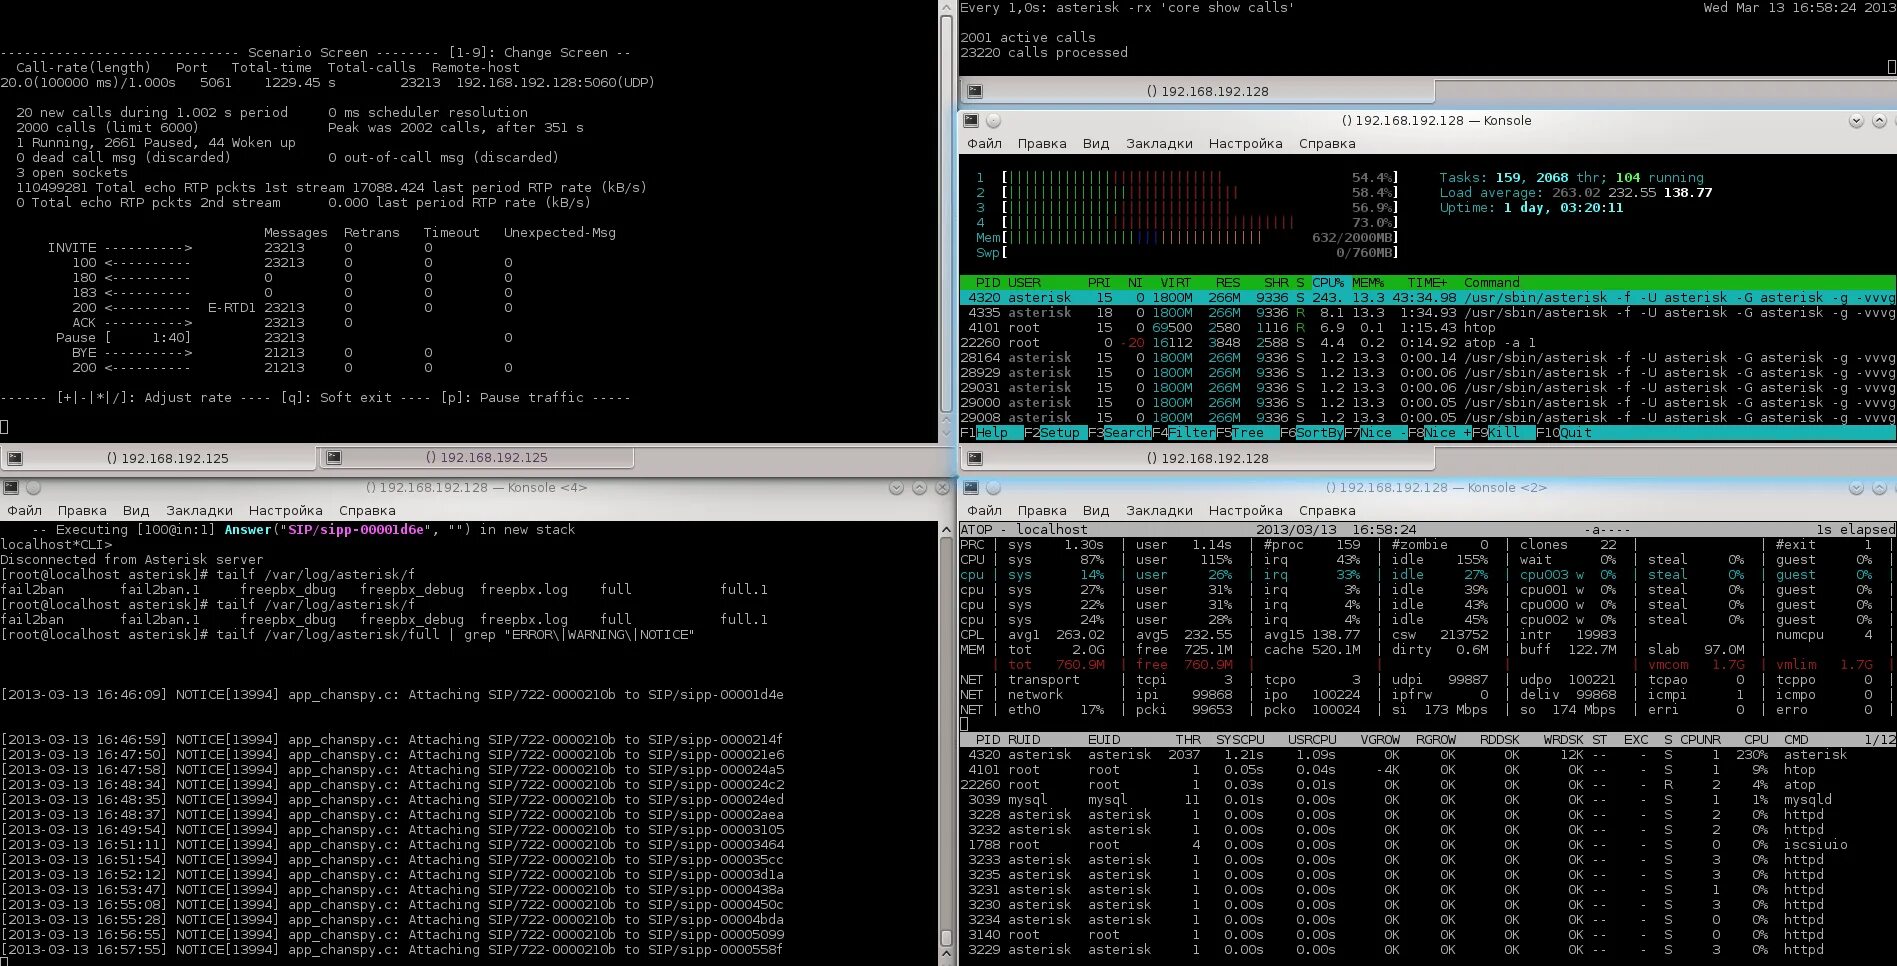Image resolution: width=1897 pixels, height=966 pixels.
Task: Click scrollbar up arrow at top of sipp terminal
Action: click(x=946, y=7)
